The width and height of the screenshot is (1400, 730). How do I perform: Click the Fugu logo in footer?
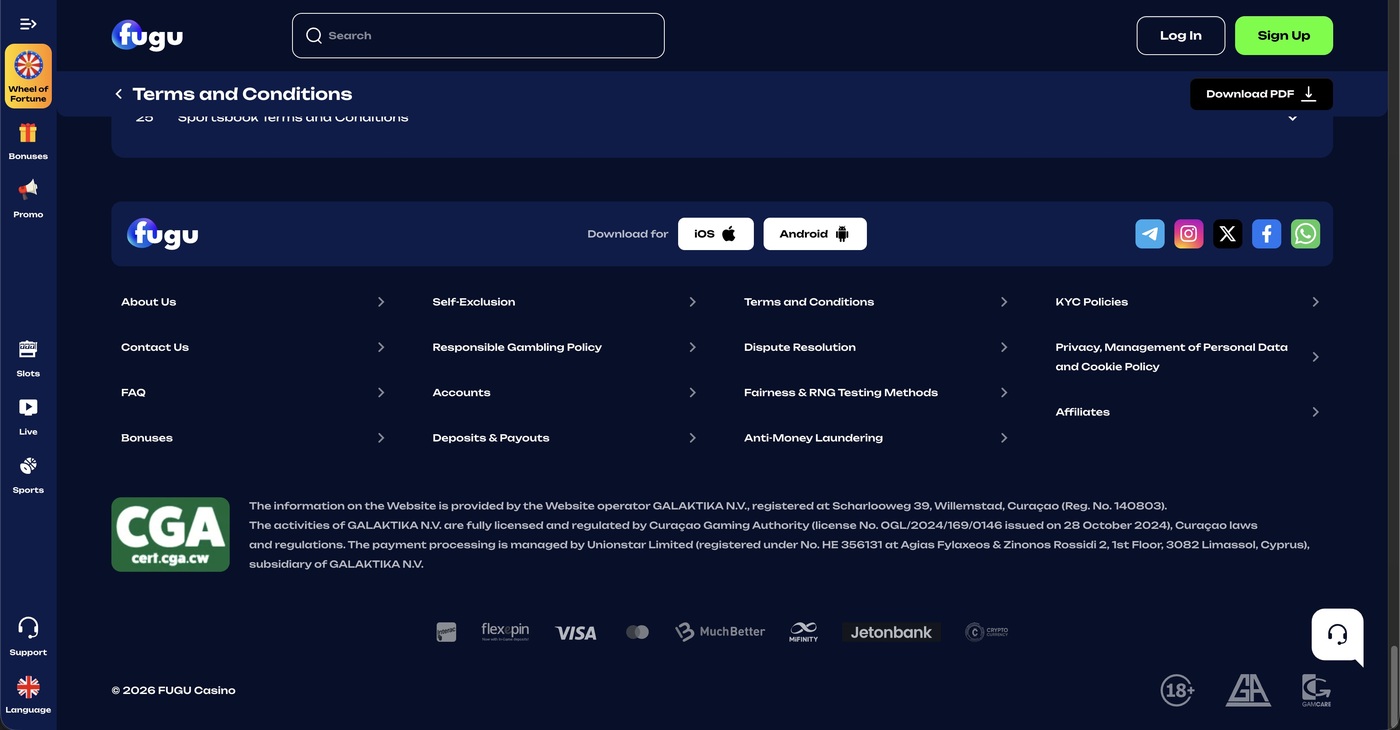pyautogui.click(x=163, y=234)
